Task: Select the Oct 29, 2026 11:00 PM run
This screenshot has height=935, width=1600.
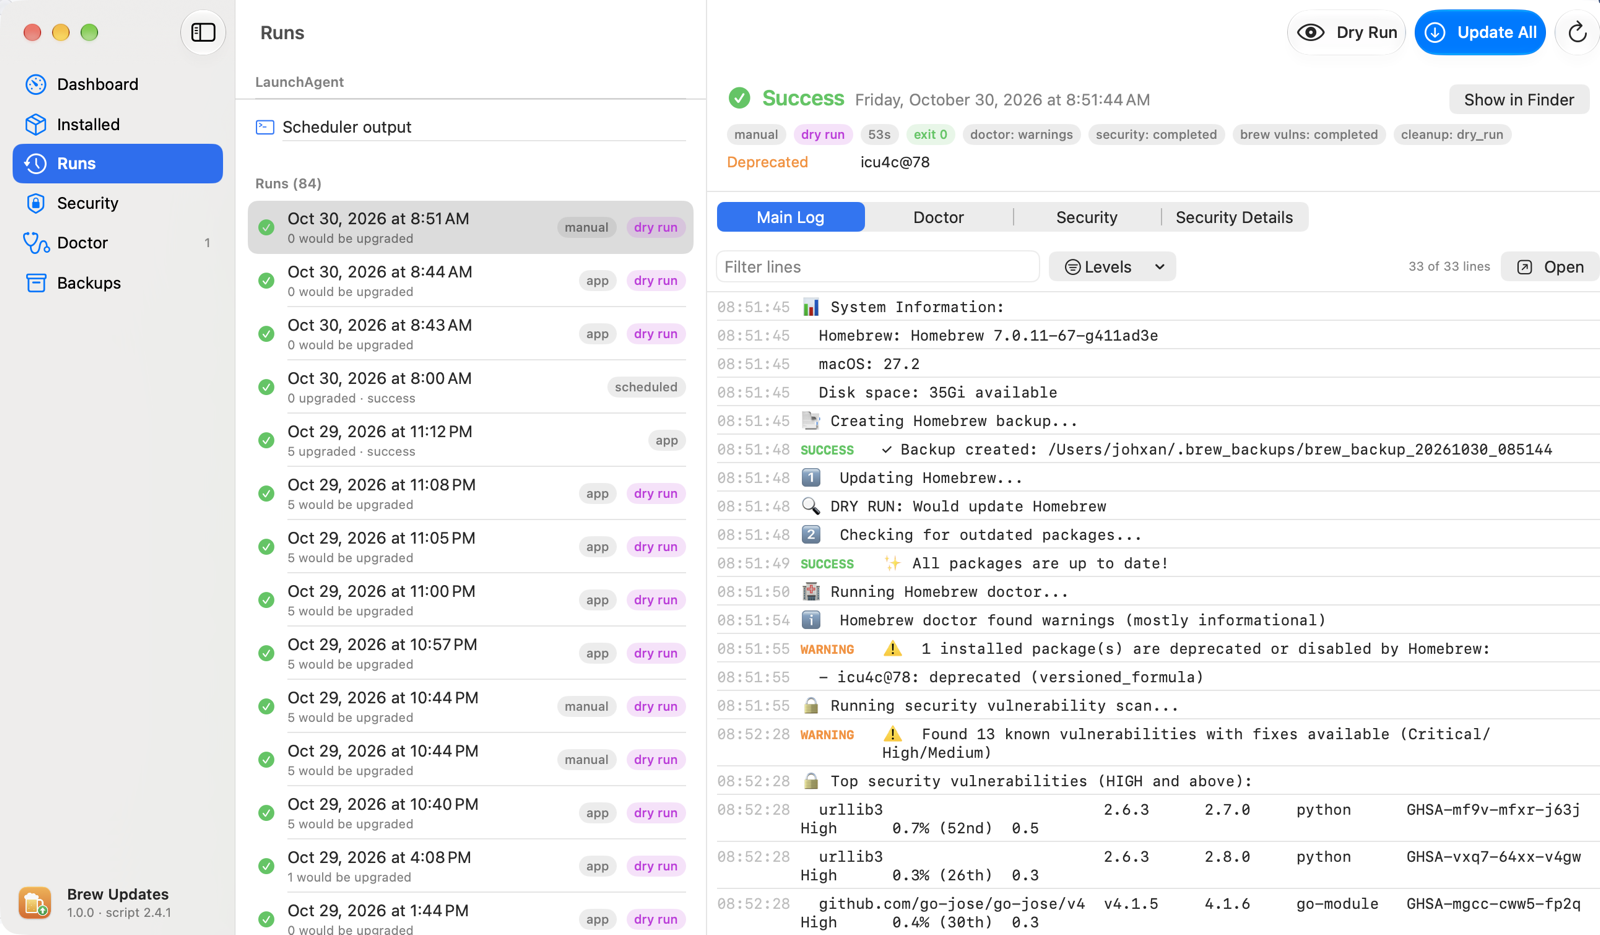Action: click(x=471, y=600)
